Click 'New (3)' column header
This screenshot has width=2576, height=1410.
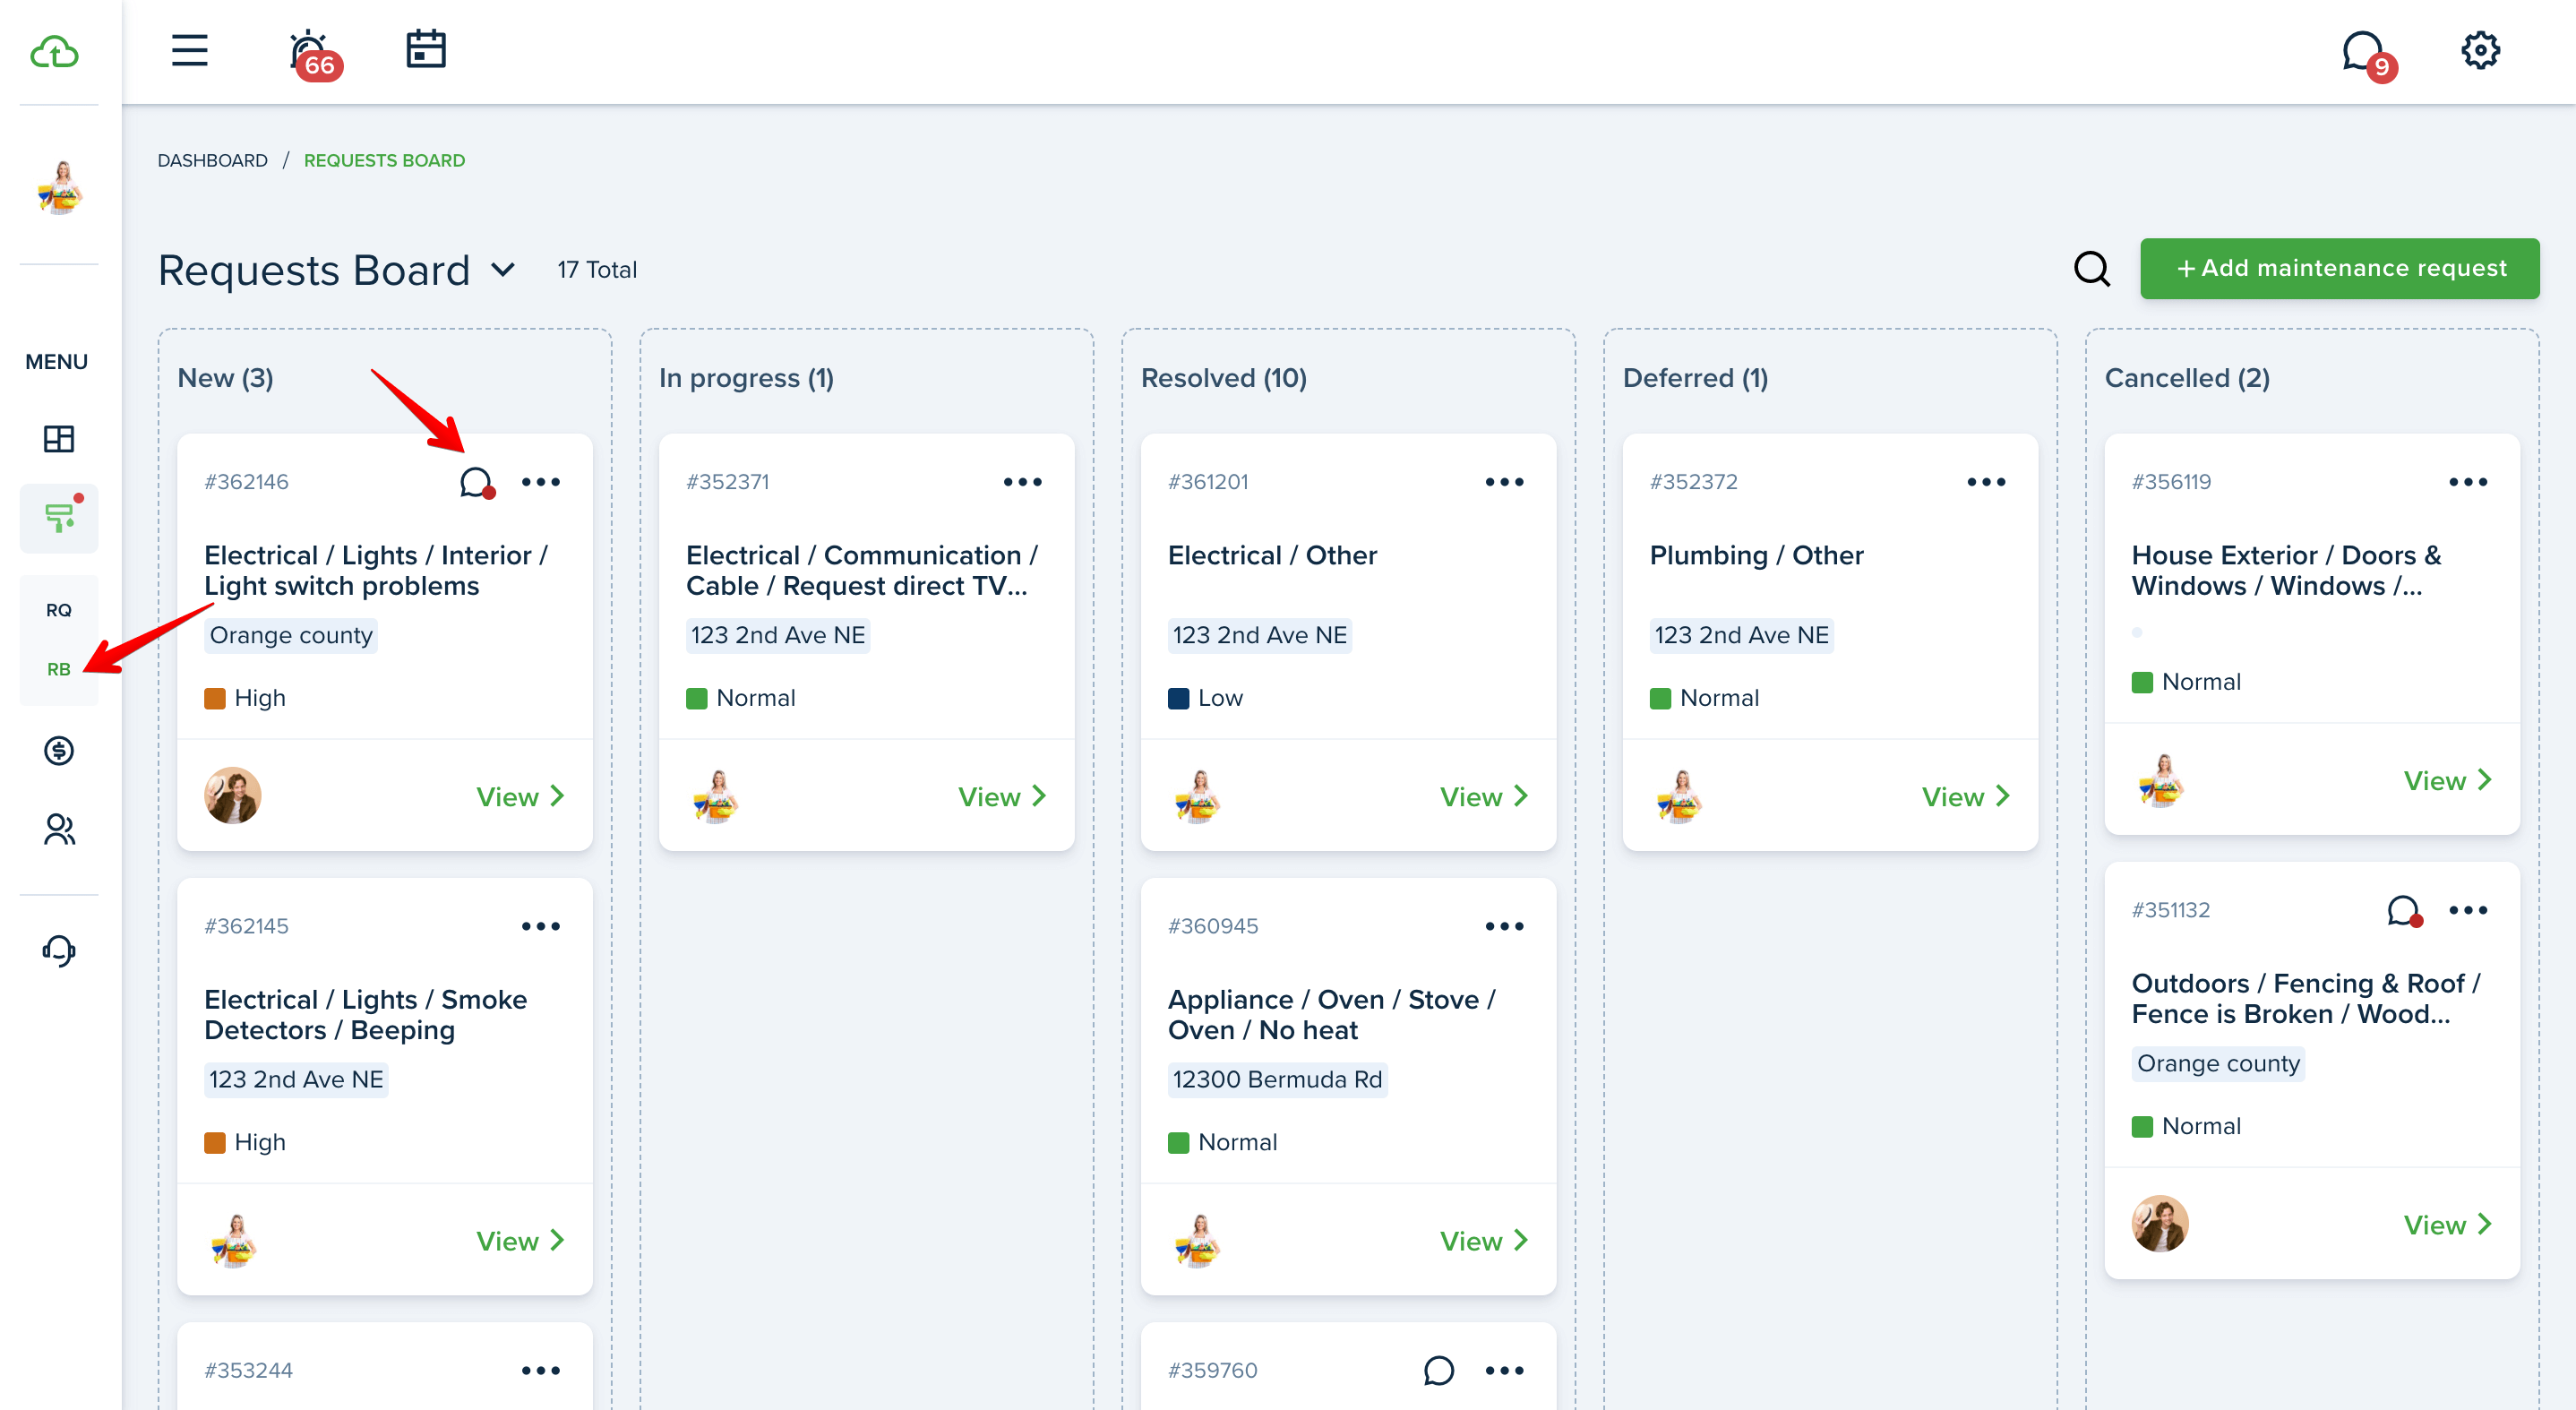(225, 378)
